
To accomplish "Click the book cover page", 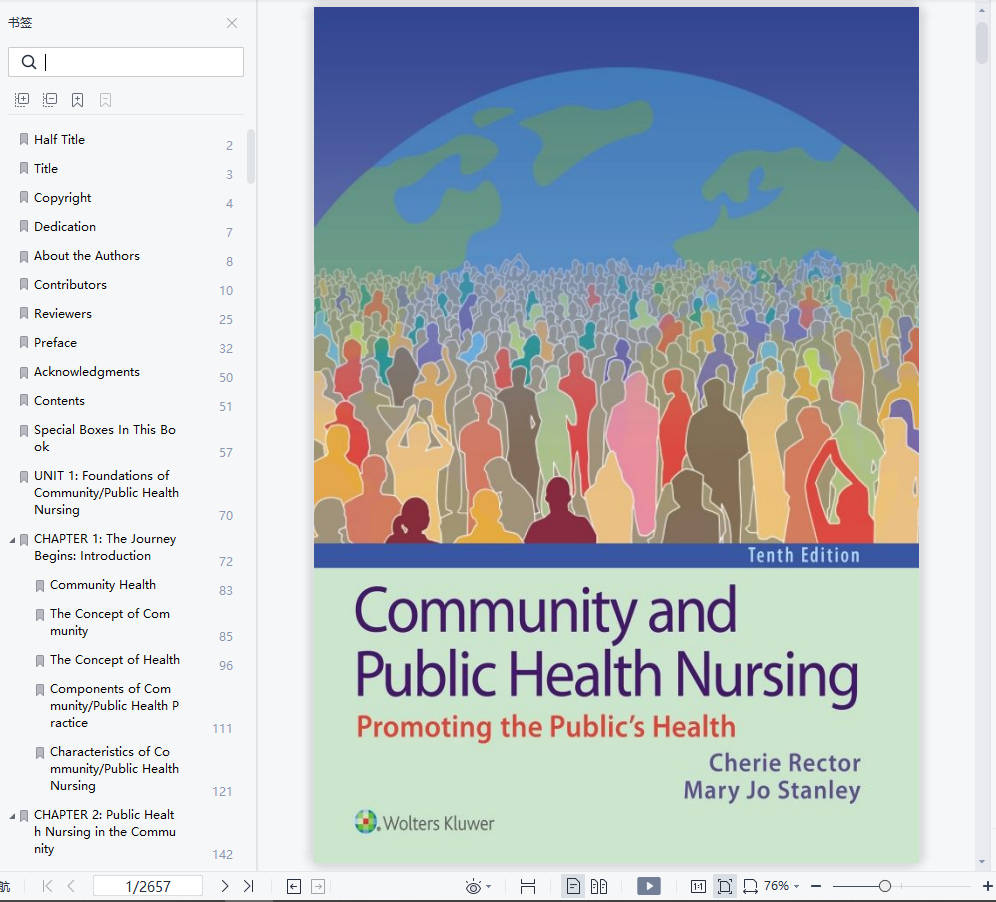I will point(616,435).
